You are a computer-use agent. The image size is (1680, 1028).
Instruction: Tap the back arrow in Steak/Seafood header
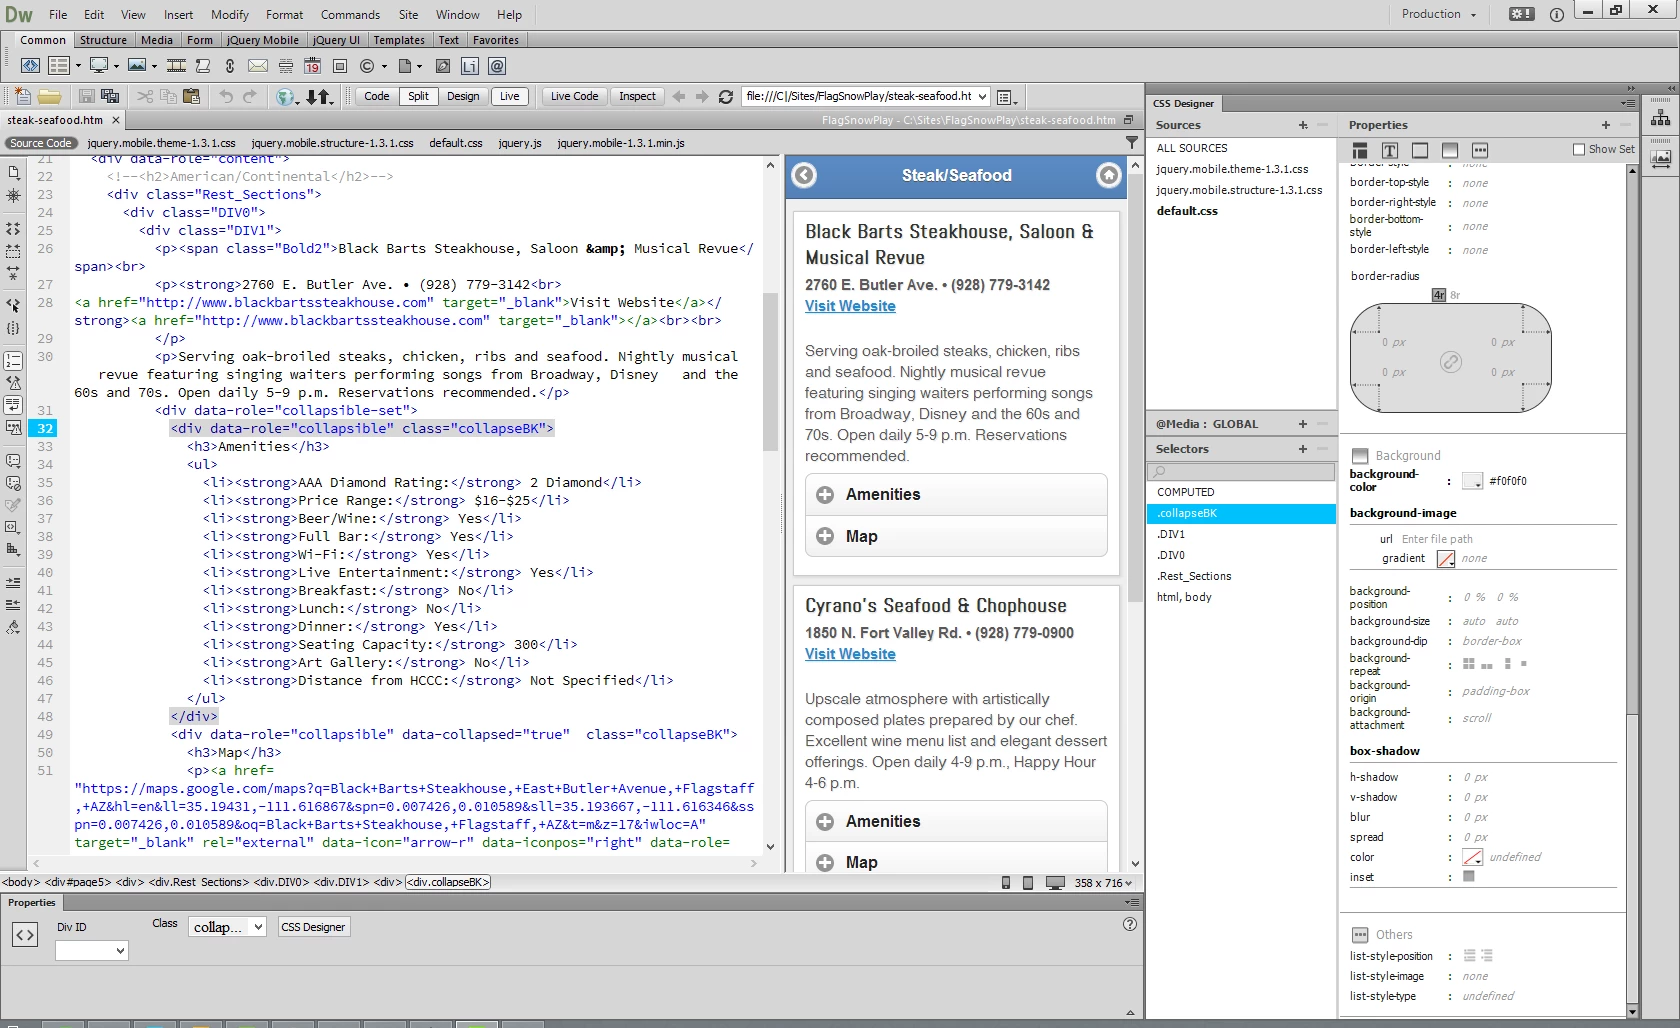click(804, 175)
